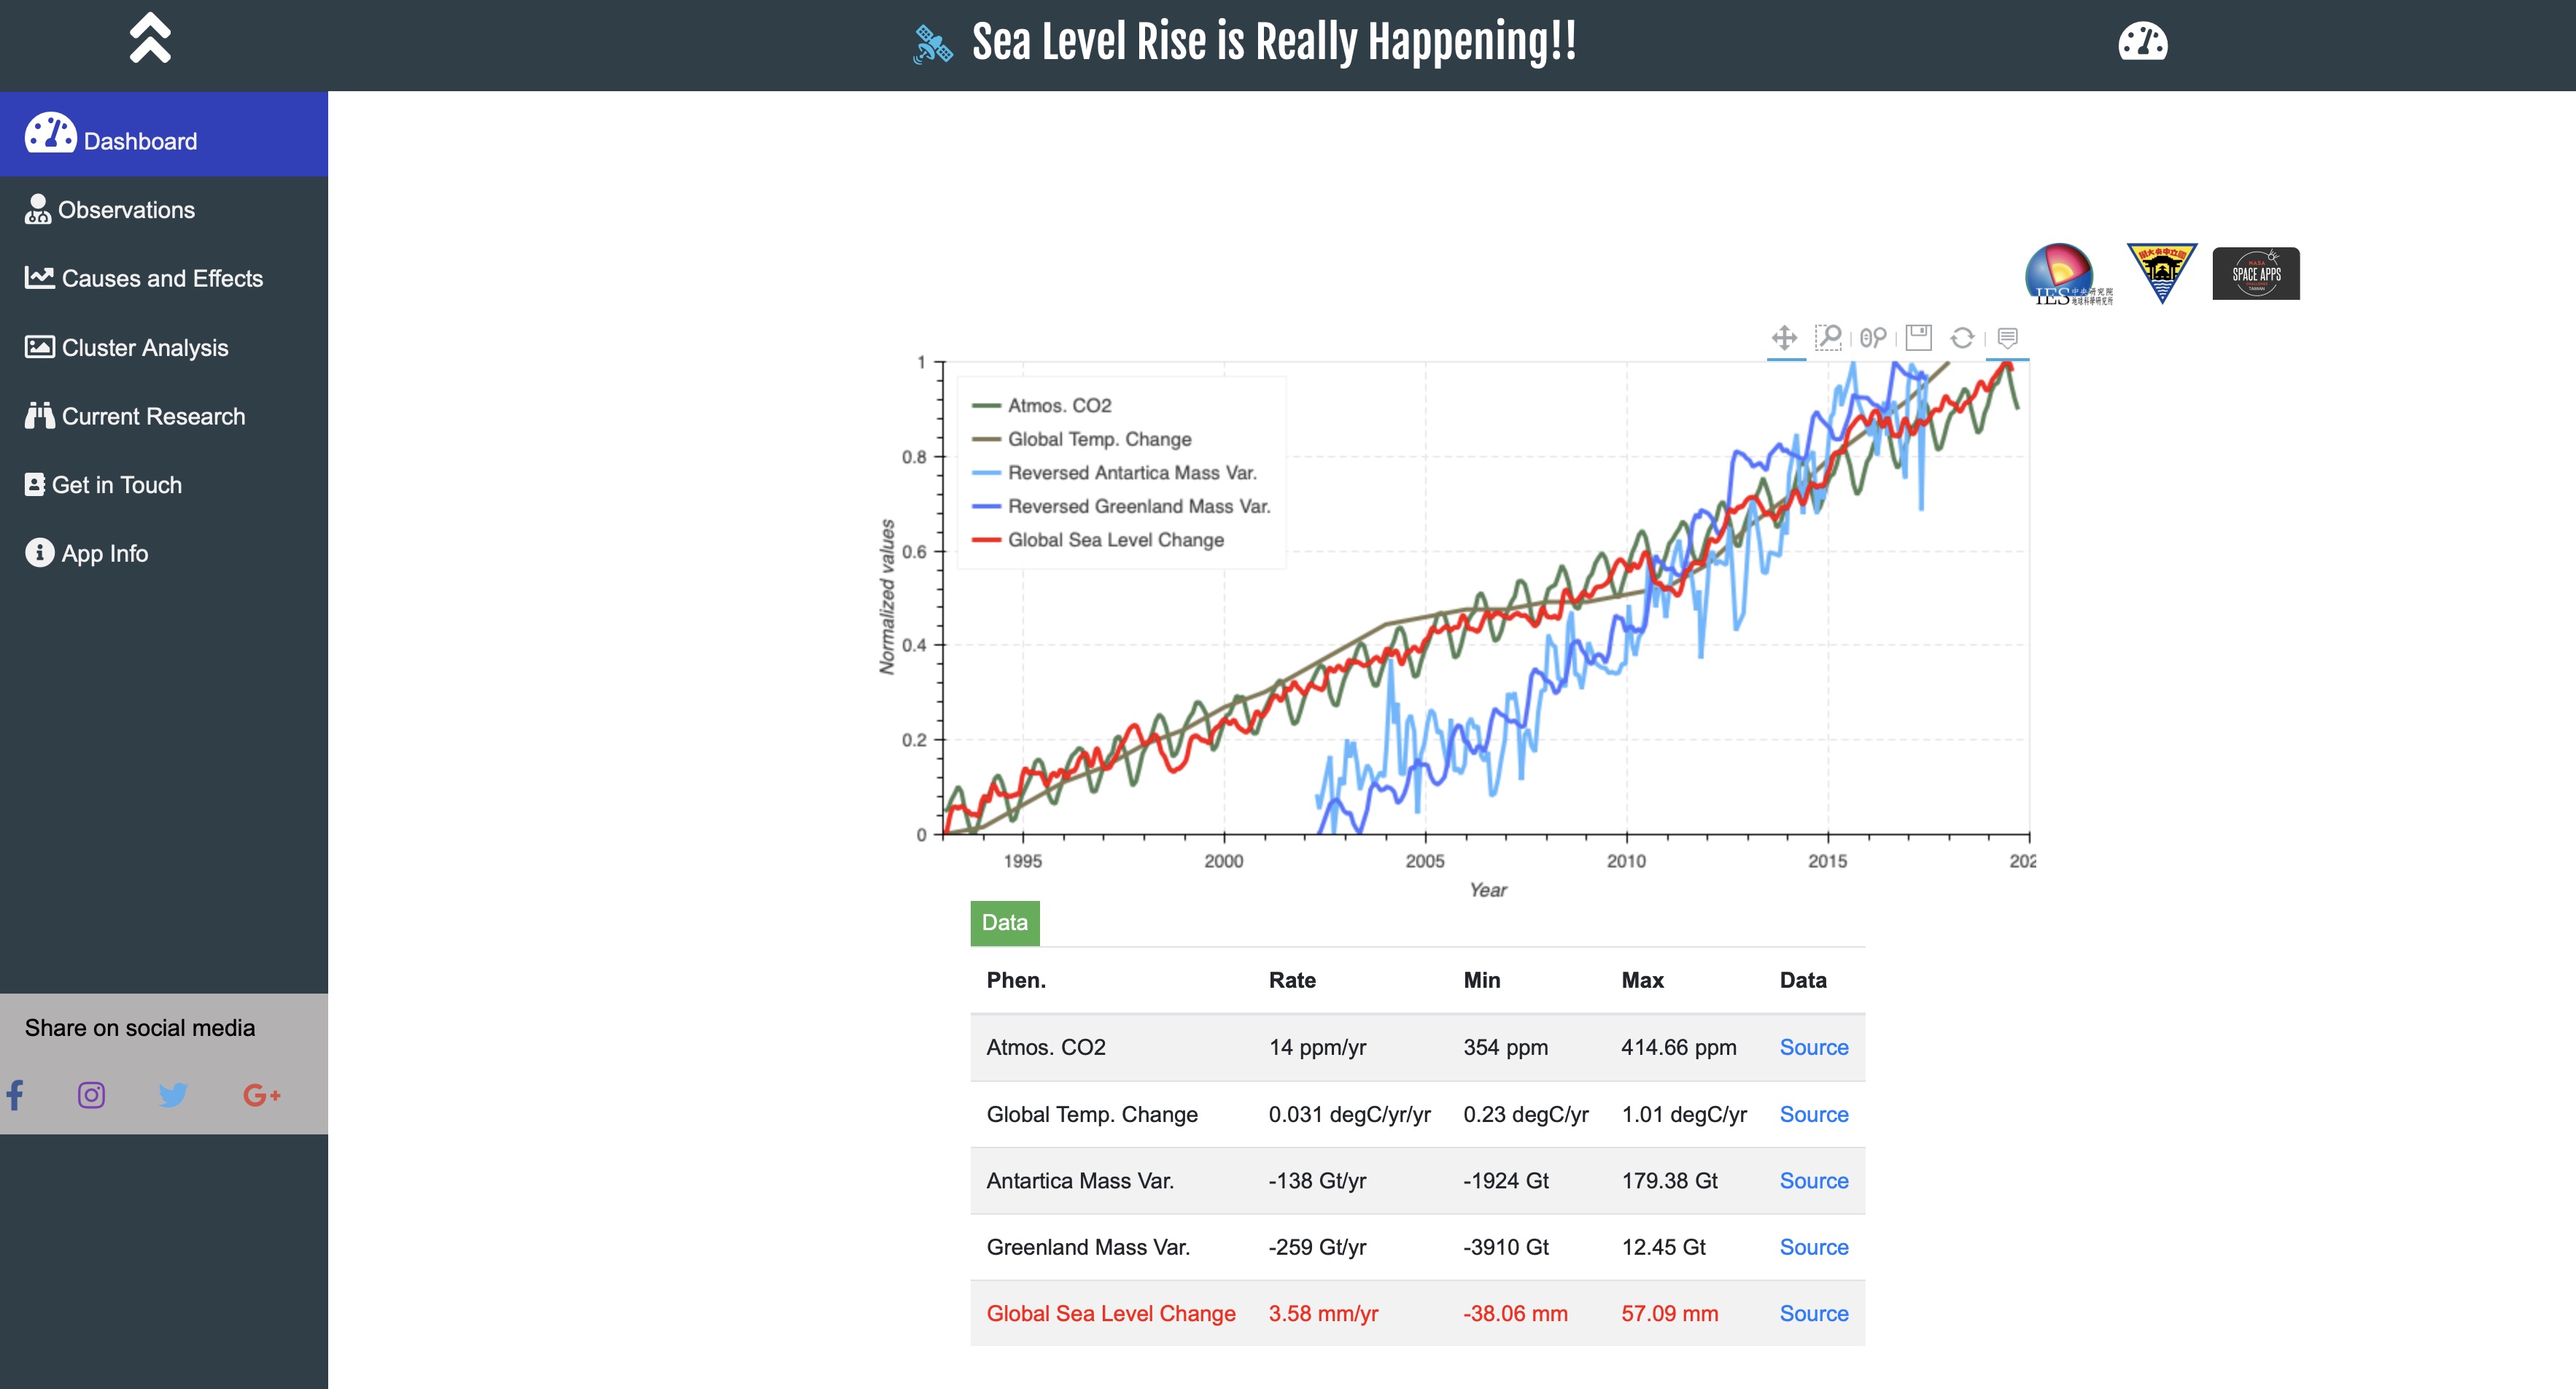Switch to the green Data tab
2576x1389 pixels.
pos(1004,923)
